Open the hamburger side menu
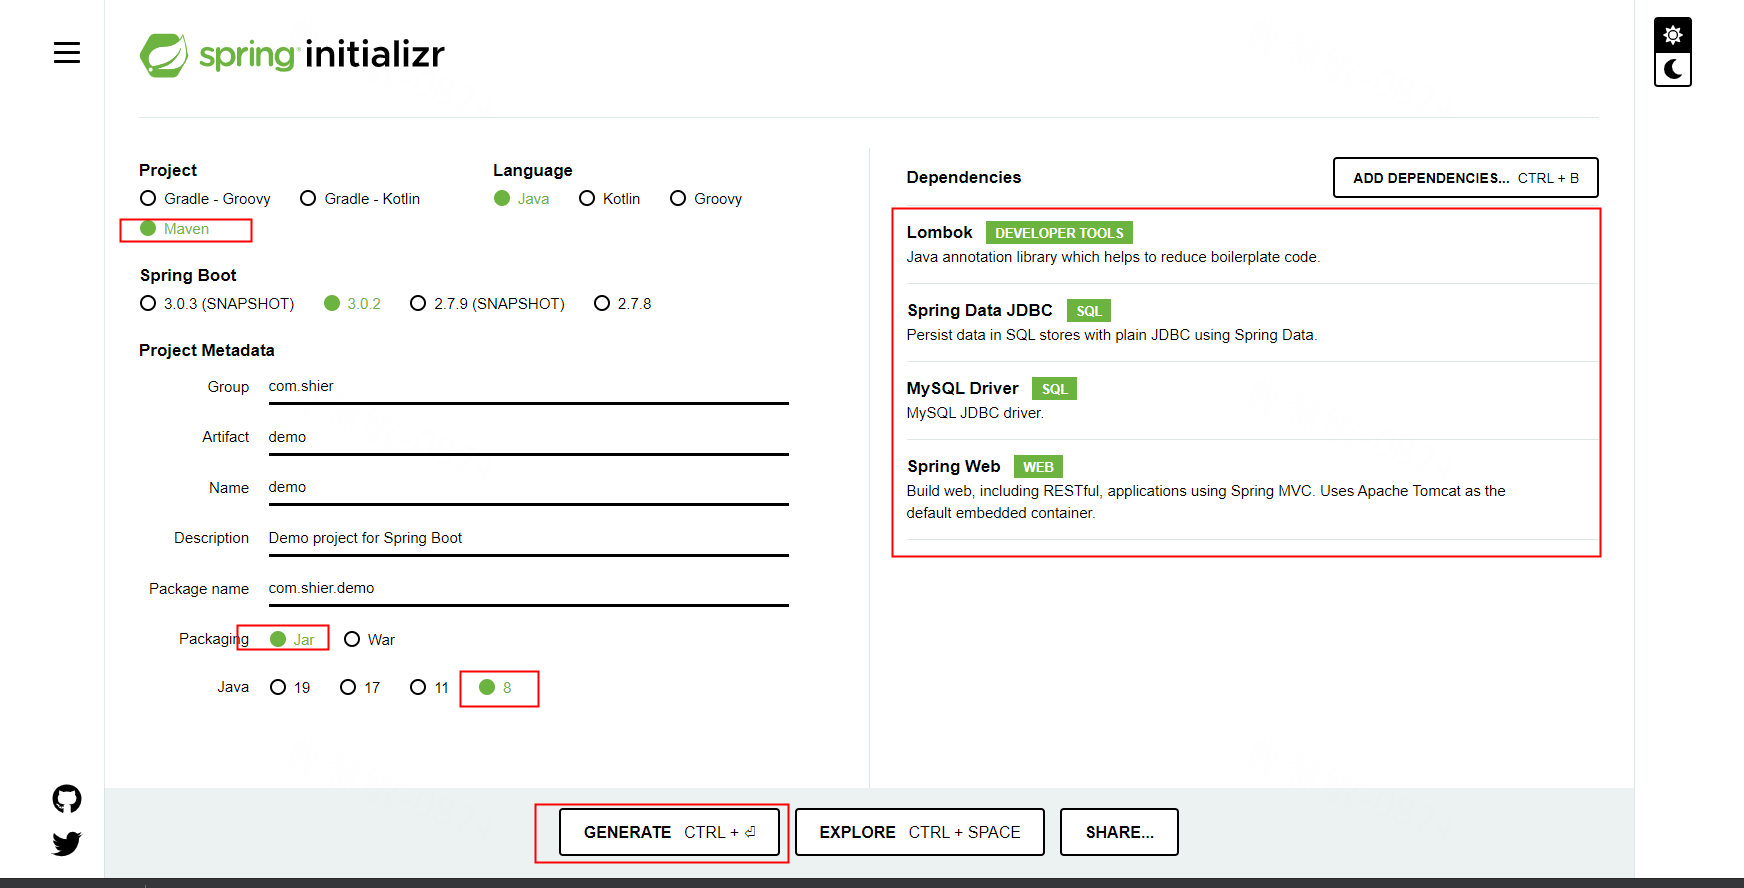 [x=67, y=53]
